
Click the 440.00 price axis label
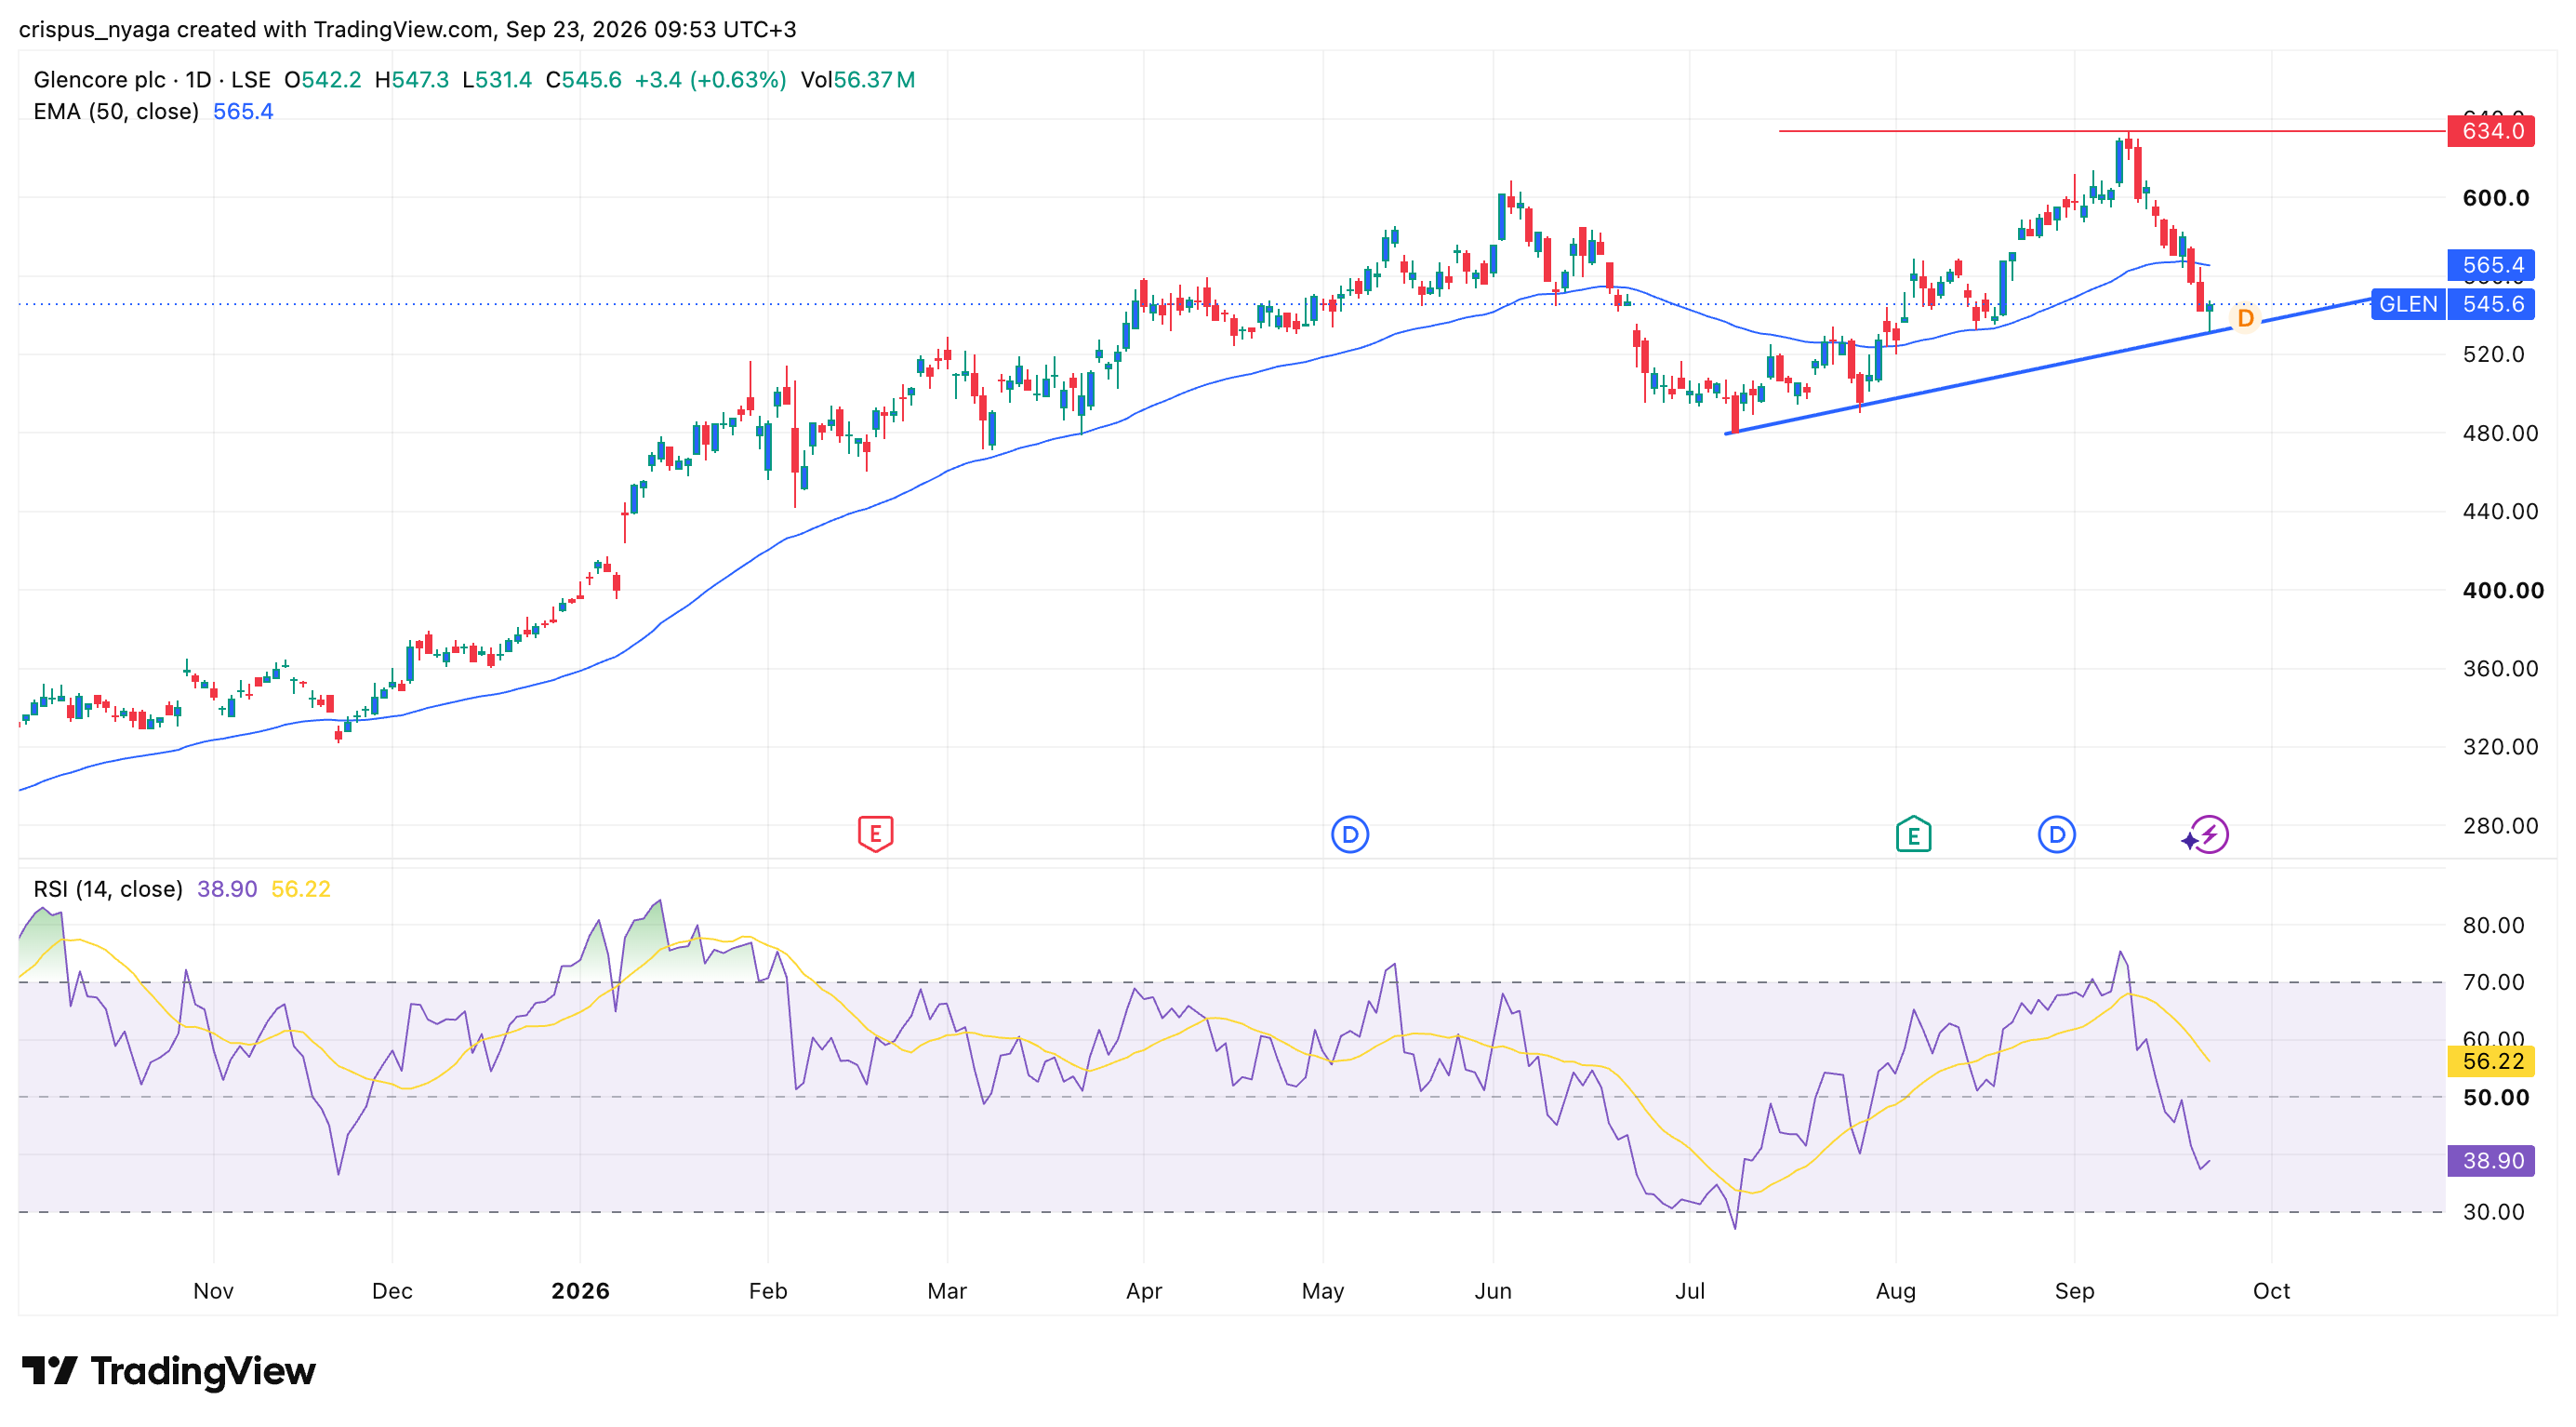click(2501, 511)
